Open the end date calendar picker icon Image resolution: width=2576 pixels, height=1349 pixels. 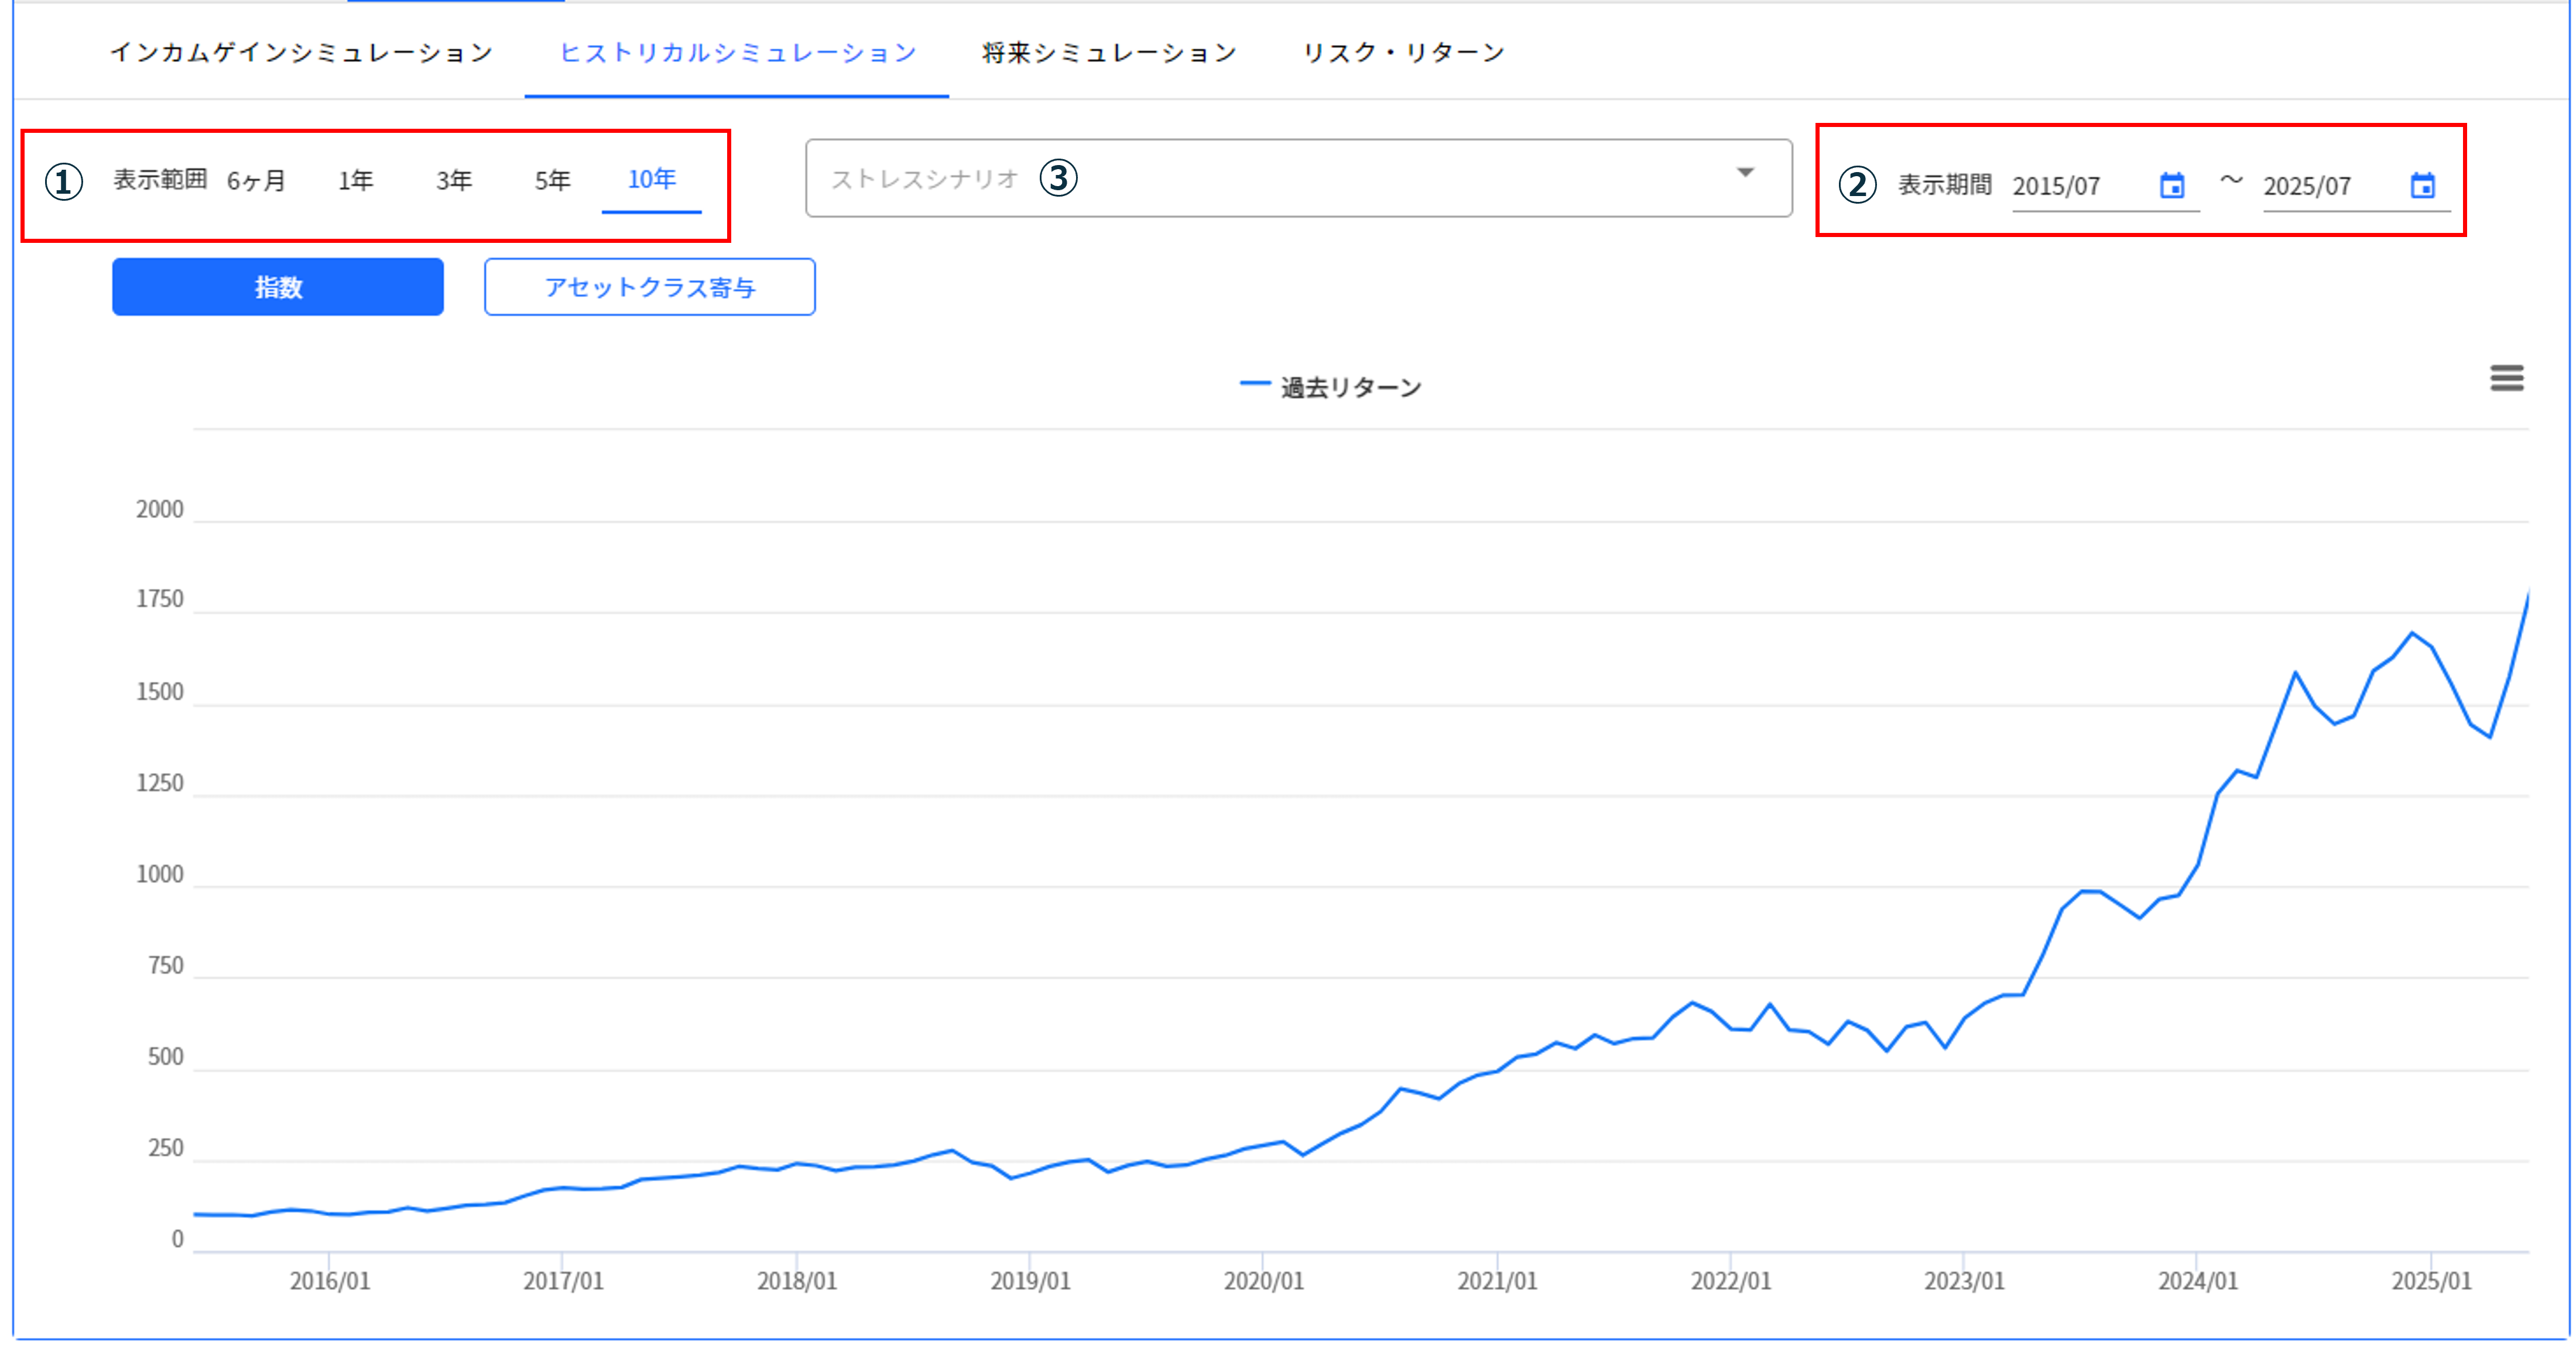point(2426,185)
